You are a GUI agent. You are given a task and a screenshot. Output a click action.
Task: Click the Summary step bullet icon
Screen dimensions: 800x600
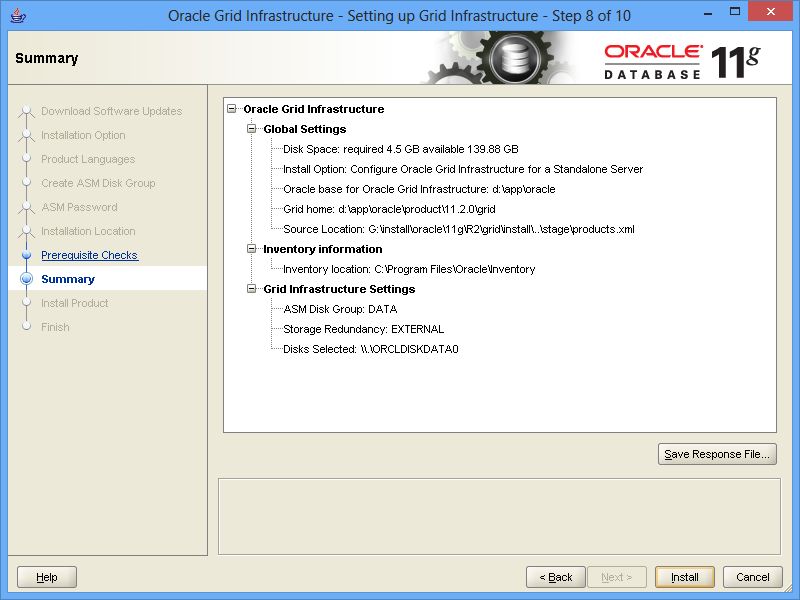pyautogui.click(x=27, y=279)
